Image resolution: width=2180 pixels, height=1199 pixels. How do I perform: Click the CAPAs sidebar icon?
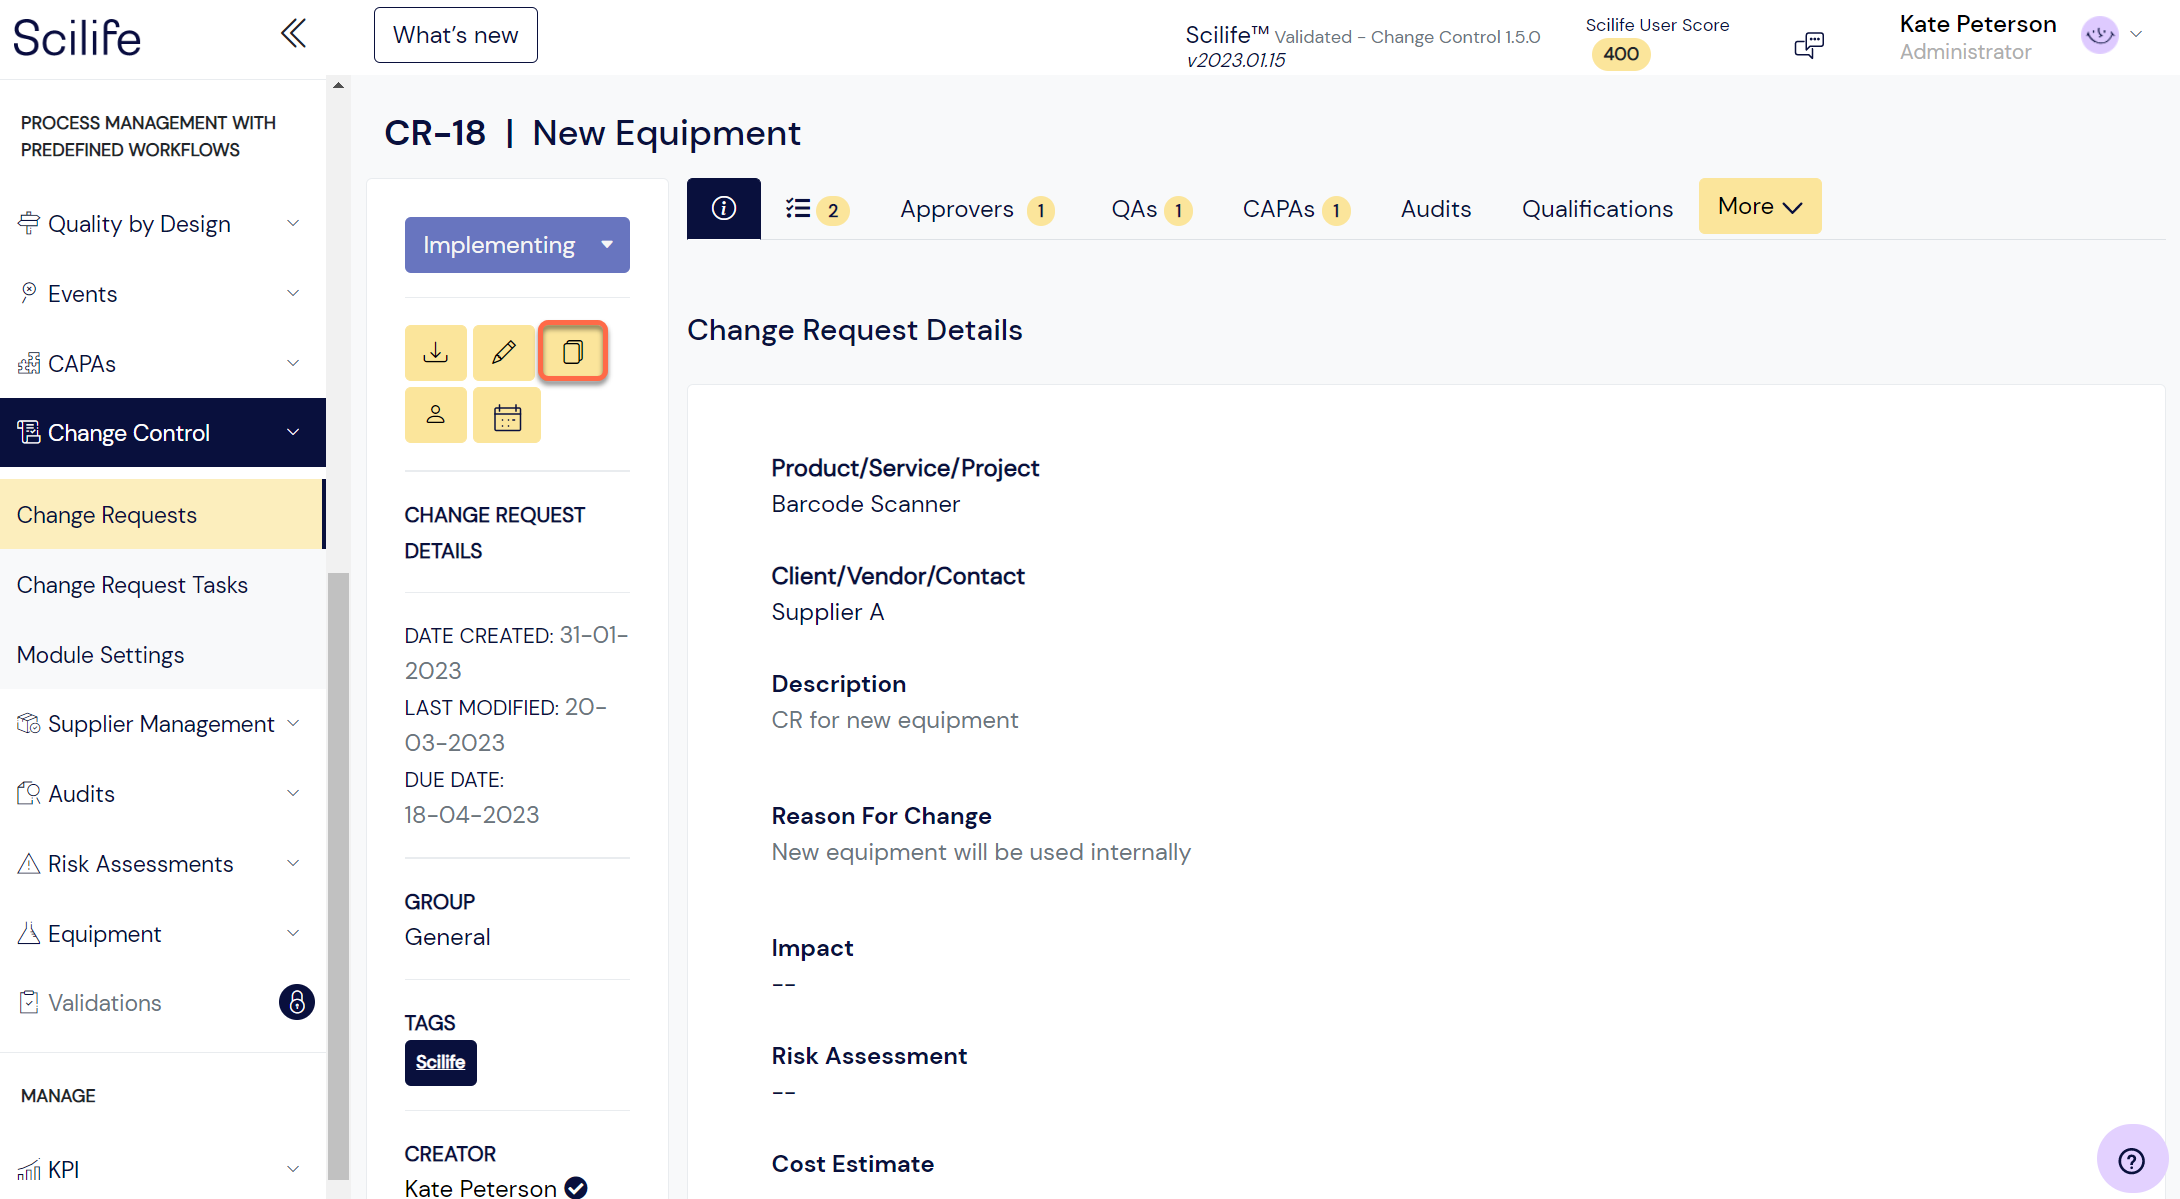(28, 363)
